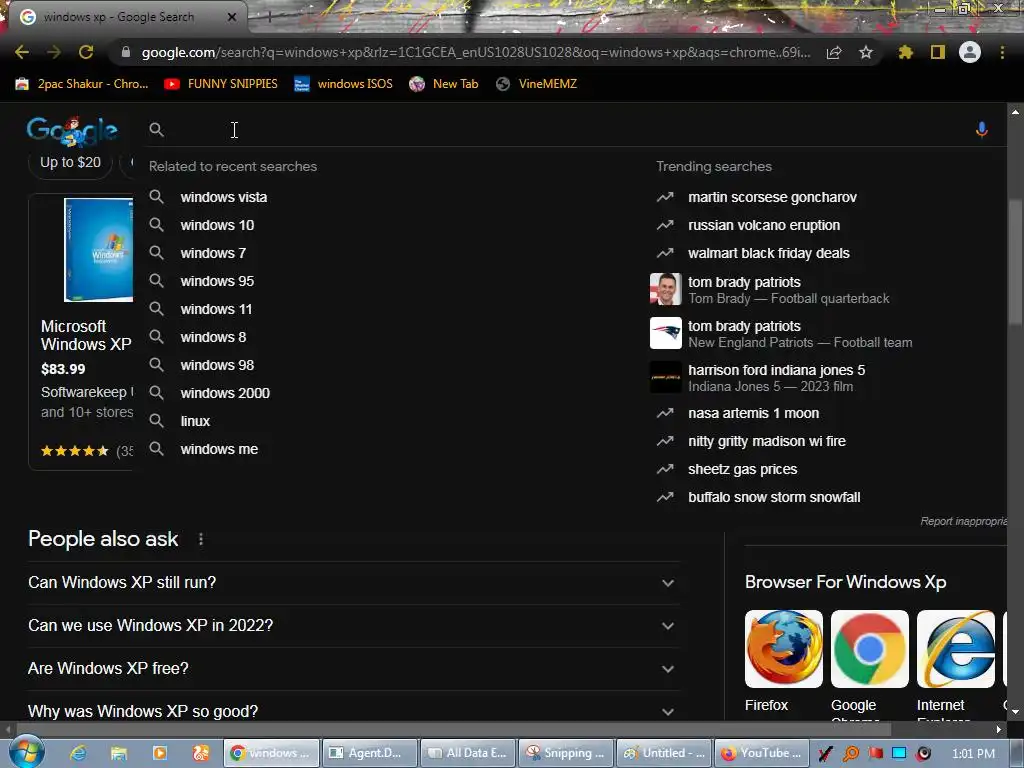The width and height of the screenshot is (1024, 768).
Task: Click Report inappropriate predictions link
Action: click(964, 521)
